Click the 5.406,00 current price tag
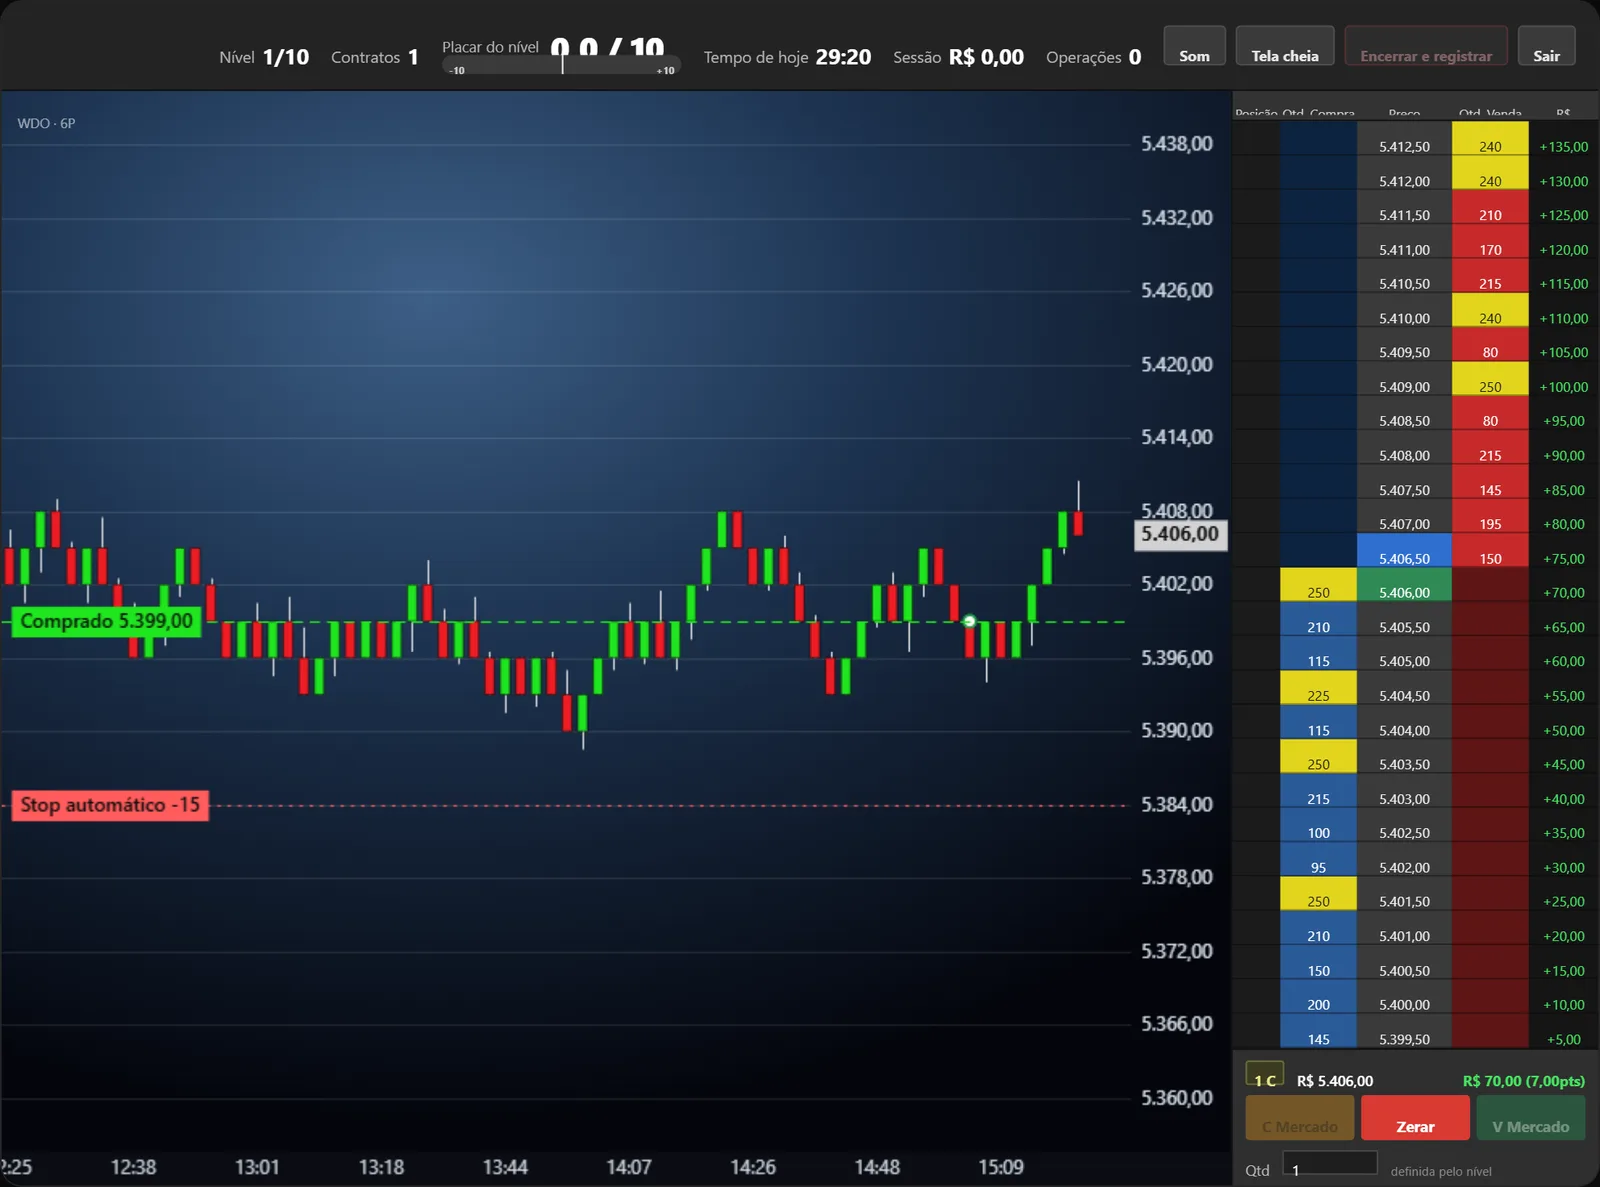Viewport: 1600px width, 1187px height. [1180, 534]
